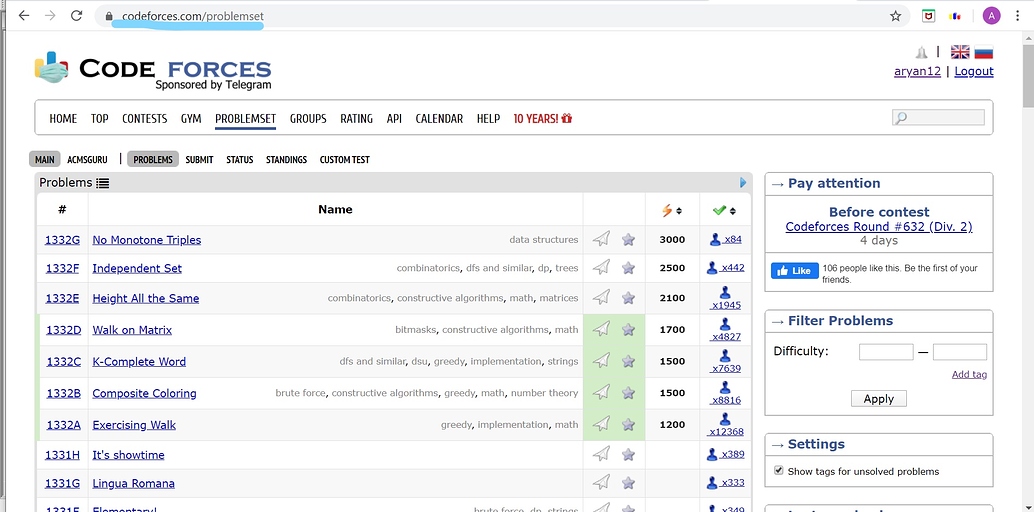
Task: Open the SUBMIT tab
Action: [x=199, y=160]
